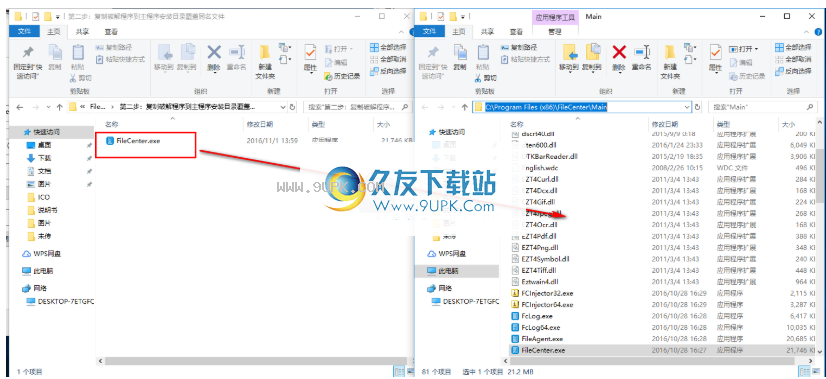The image size is (826, 379).
Task: Refresh the Main window folder view
Action: pos(698,107)
